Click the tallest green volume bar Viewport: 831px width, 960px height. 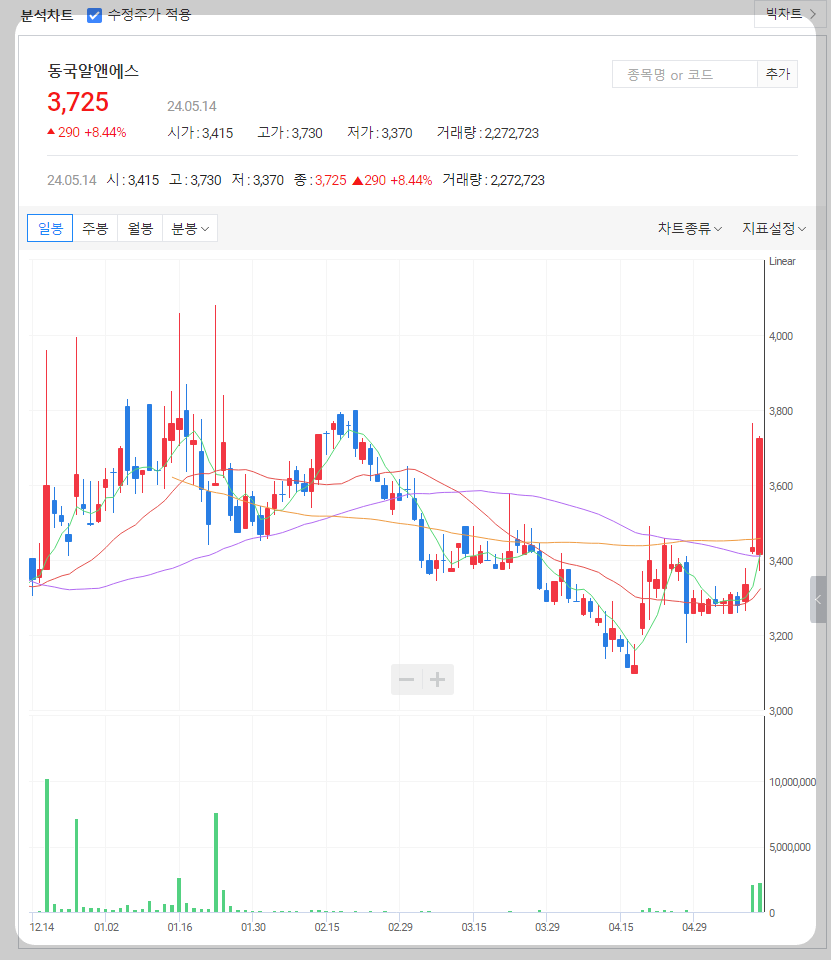47,846
